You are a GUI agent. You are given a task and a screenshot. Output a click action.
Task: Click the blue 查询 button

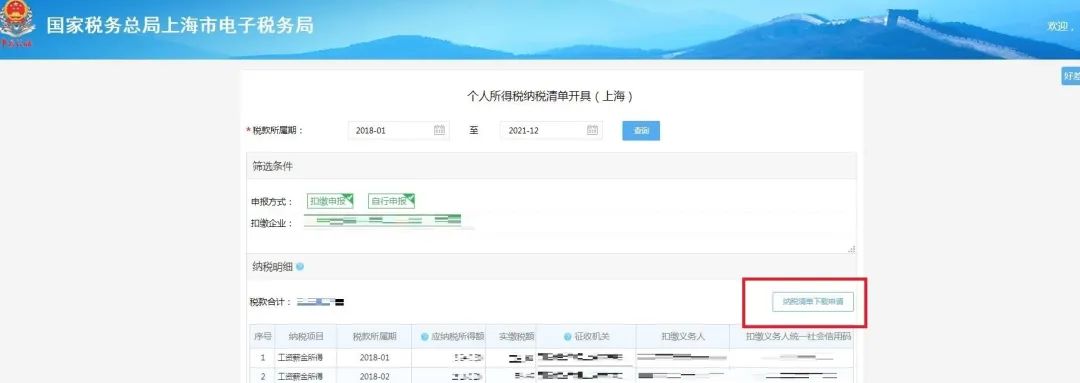pos(641,130)
